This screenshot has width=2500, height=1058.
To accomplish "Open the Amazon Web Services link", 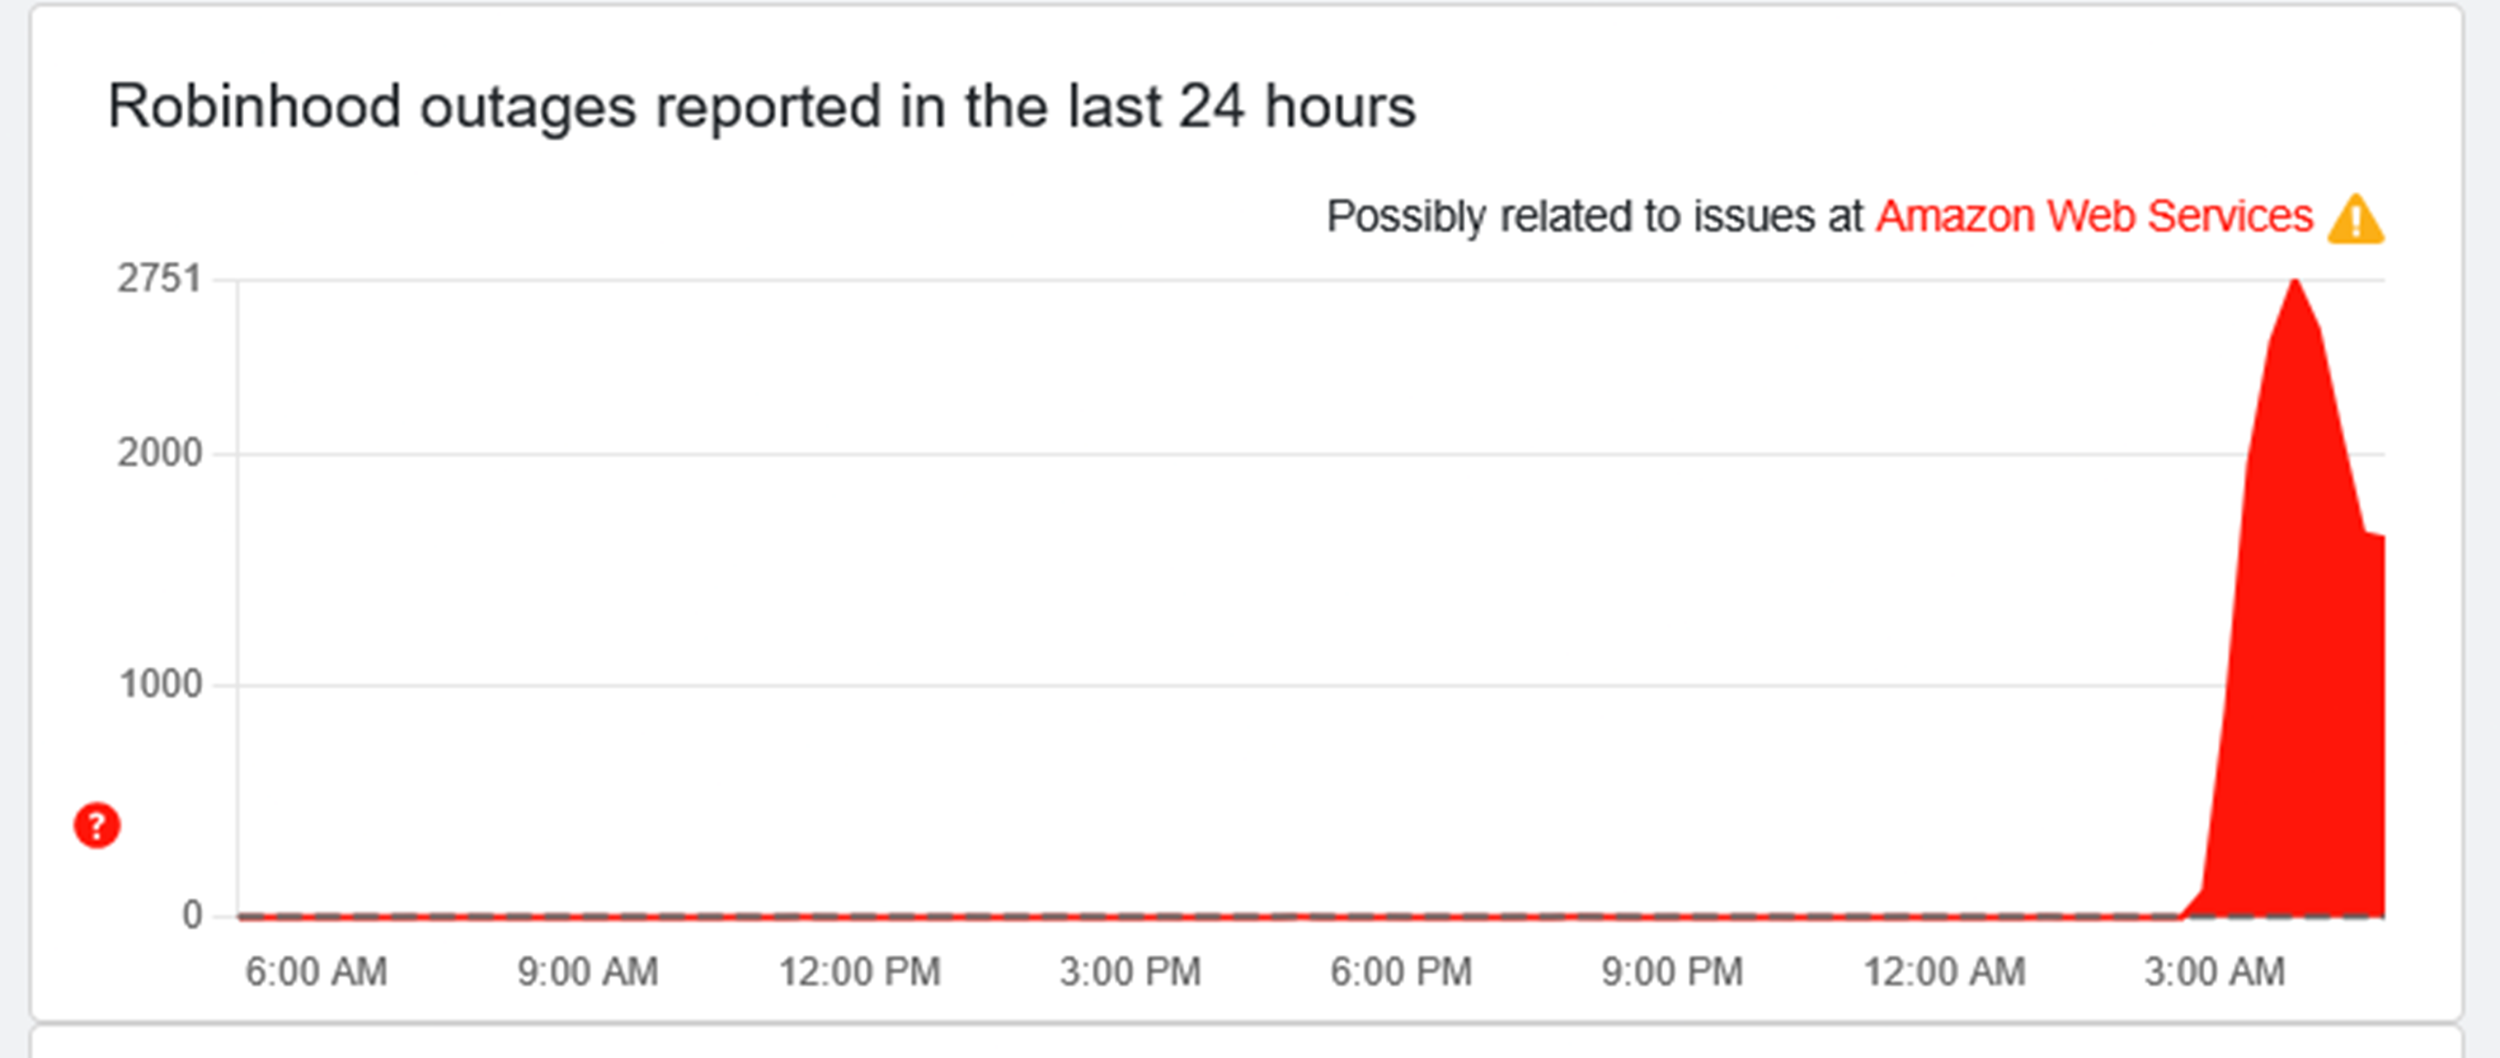I will click(x=2094, y=216).
